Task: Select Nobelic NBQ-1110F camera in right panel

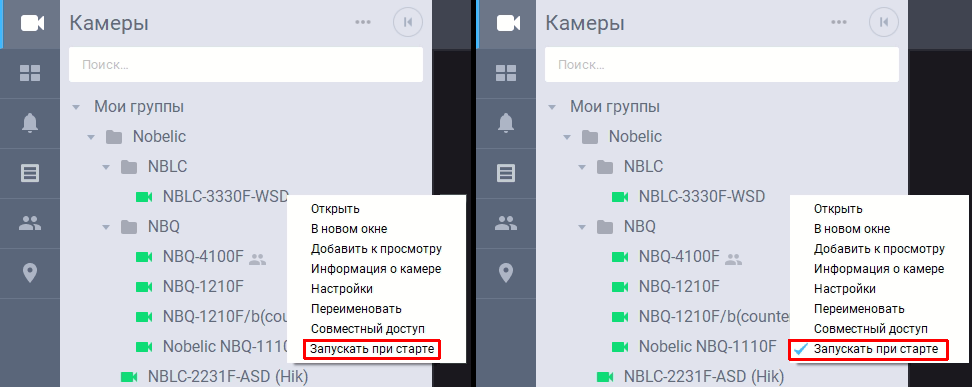Action: pos(707,346)
